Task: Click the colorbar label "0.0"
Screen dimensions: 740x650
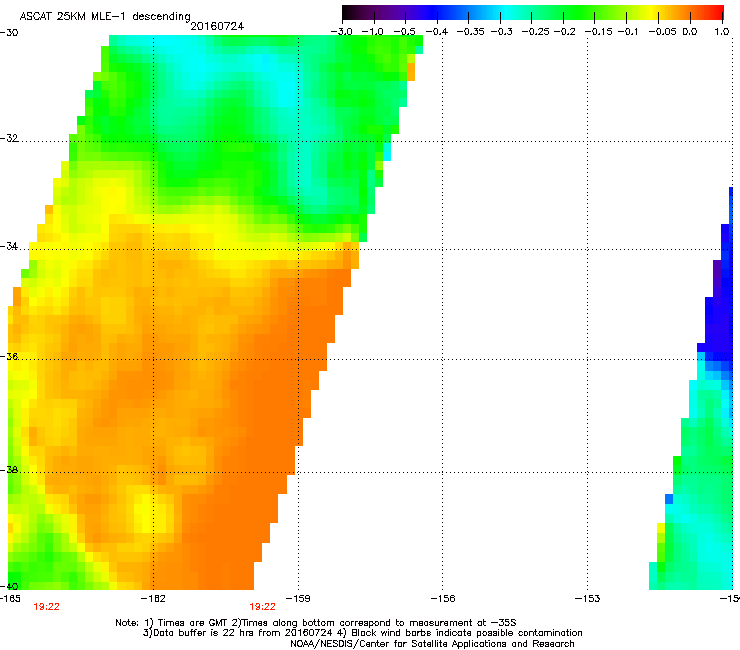Action: coord(690,32)
